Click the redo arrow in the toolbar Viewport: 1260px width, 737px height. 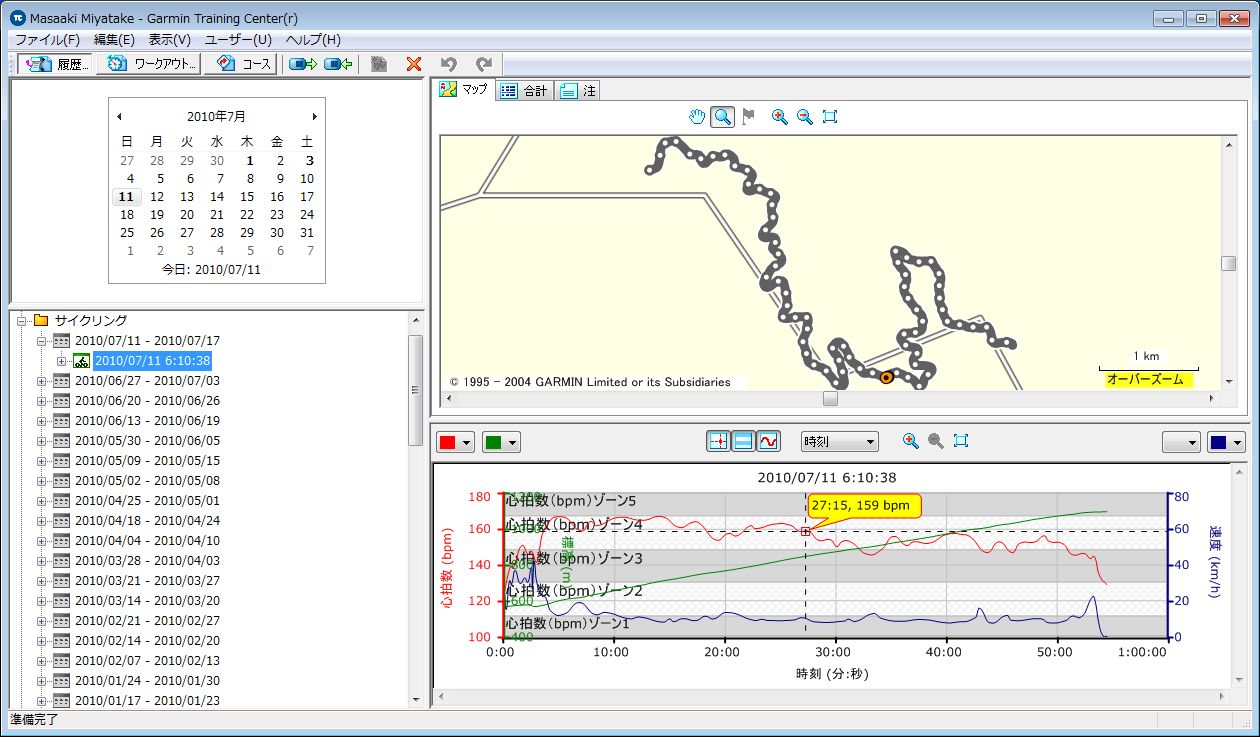pos(484,64)
